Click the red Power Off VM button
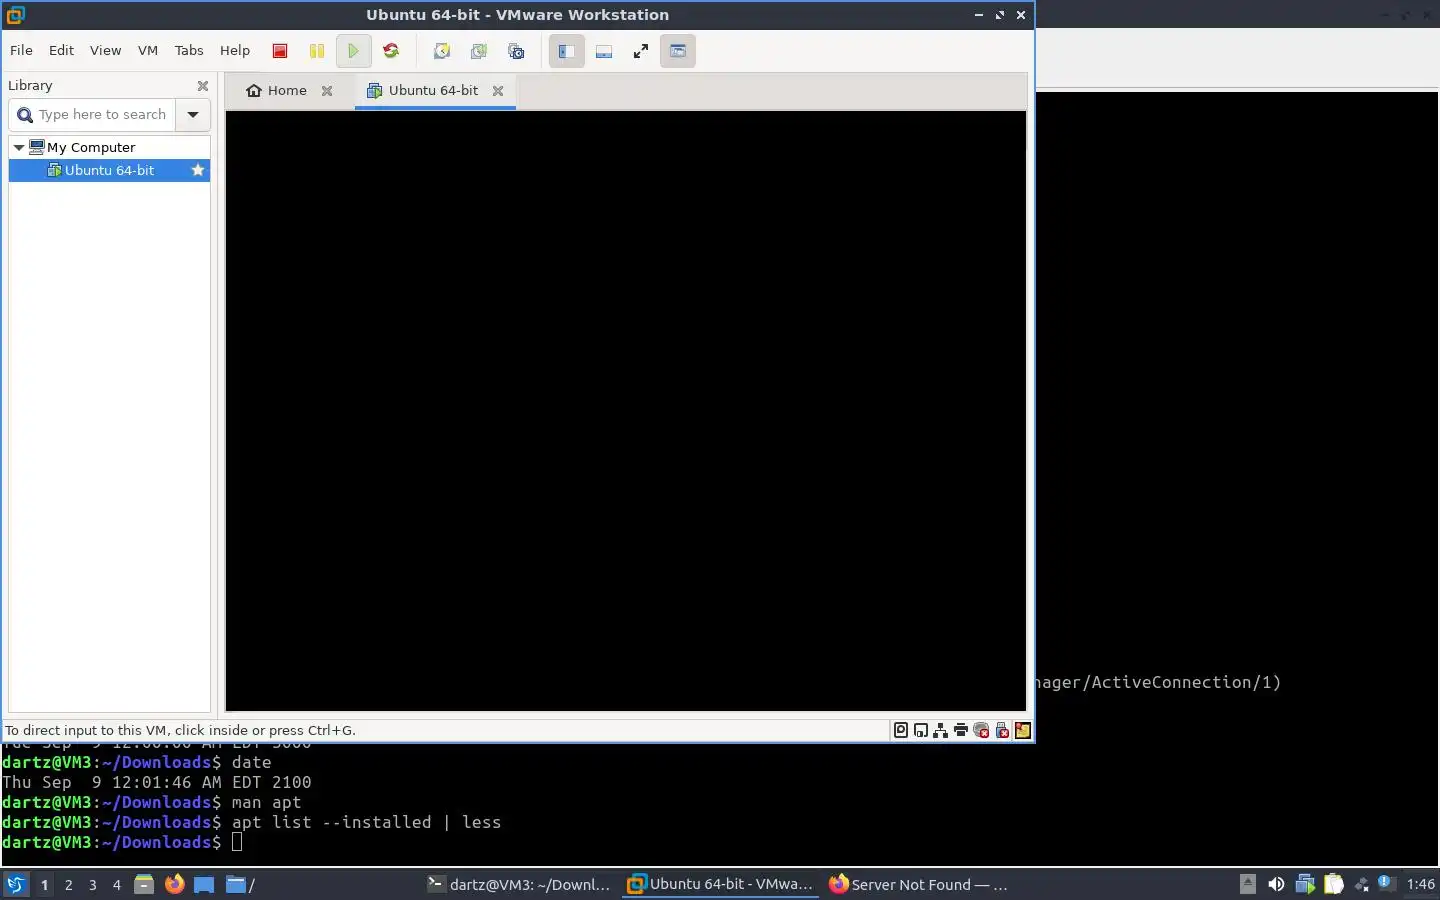 (x=280, y=51)
